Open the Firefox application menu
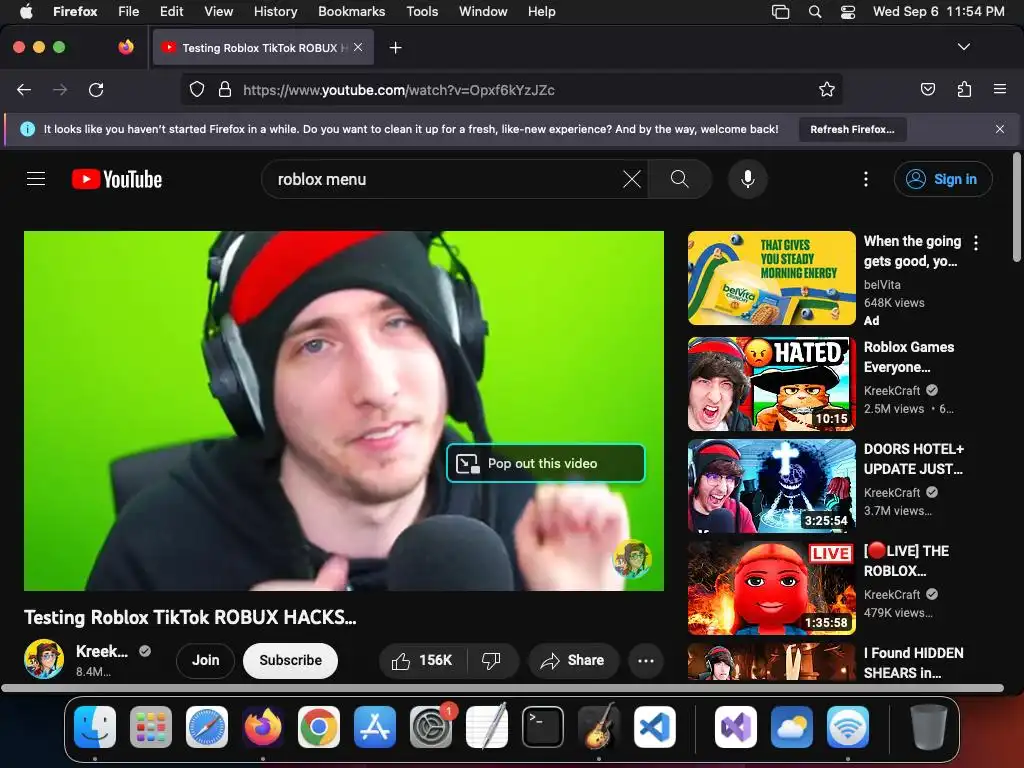The image size is (1024, 768). click(x=1000, y=89)
